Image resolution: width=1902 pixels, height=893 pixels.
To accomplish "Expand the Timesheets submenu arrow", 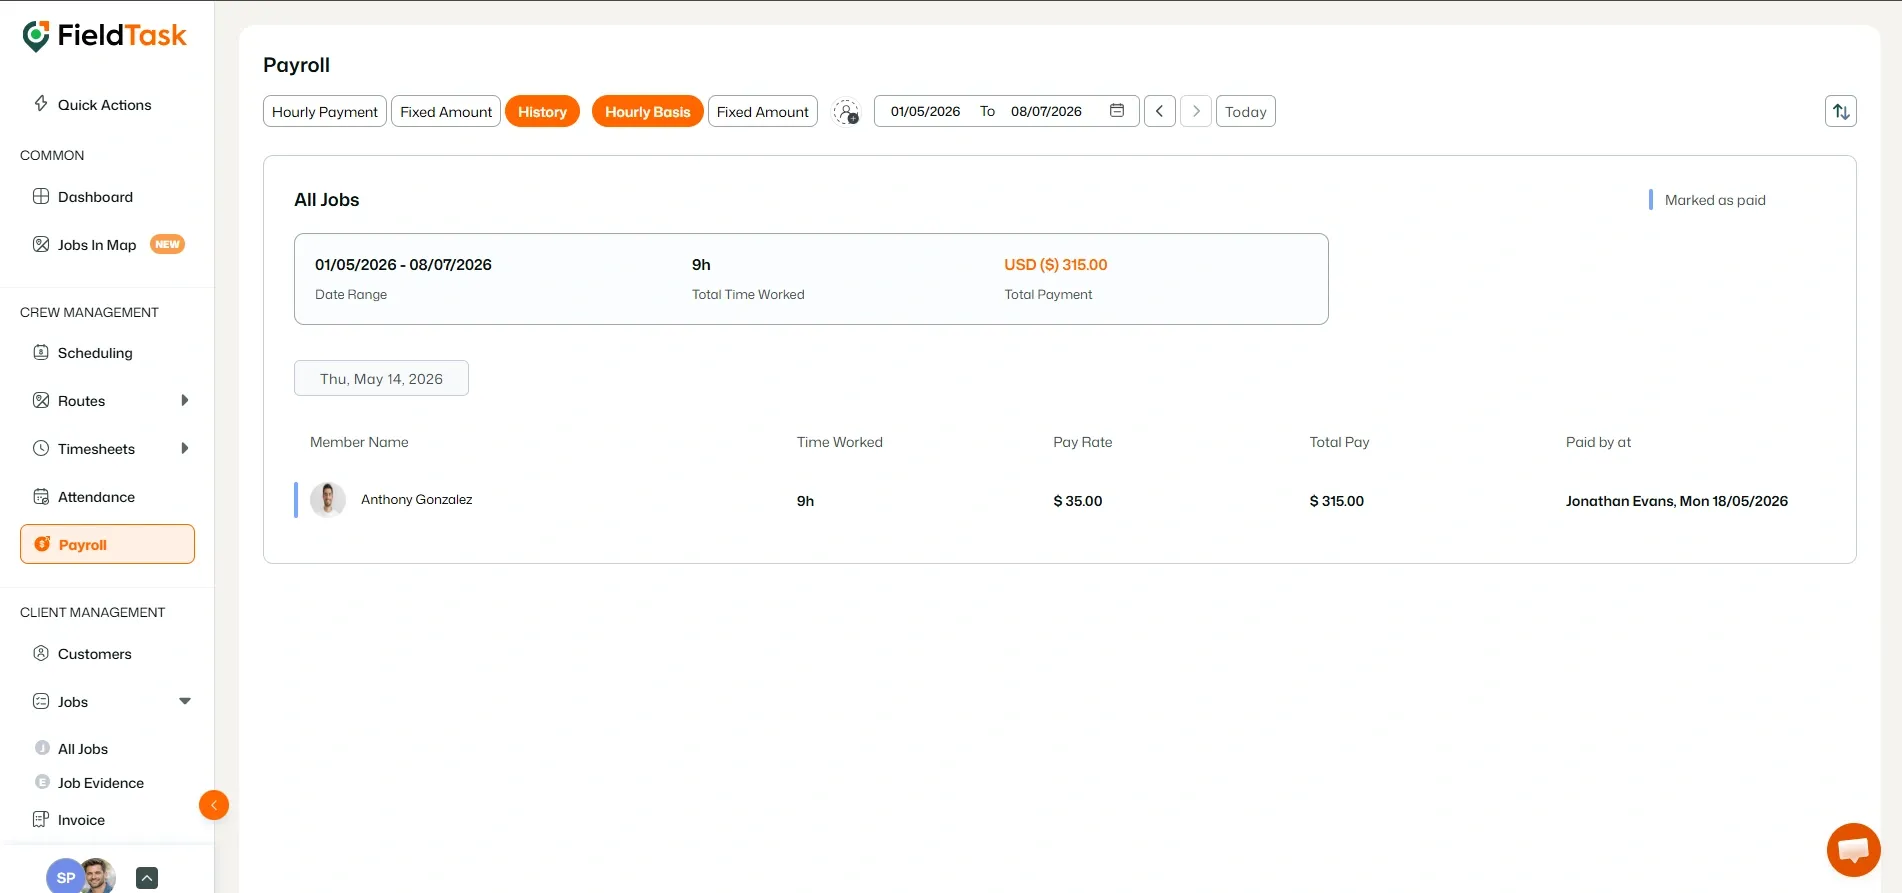I will tap(184, 448).
